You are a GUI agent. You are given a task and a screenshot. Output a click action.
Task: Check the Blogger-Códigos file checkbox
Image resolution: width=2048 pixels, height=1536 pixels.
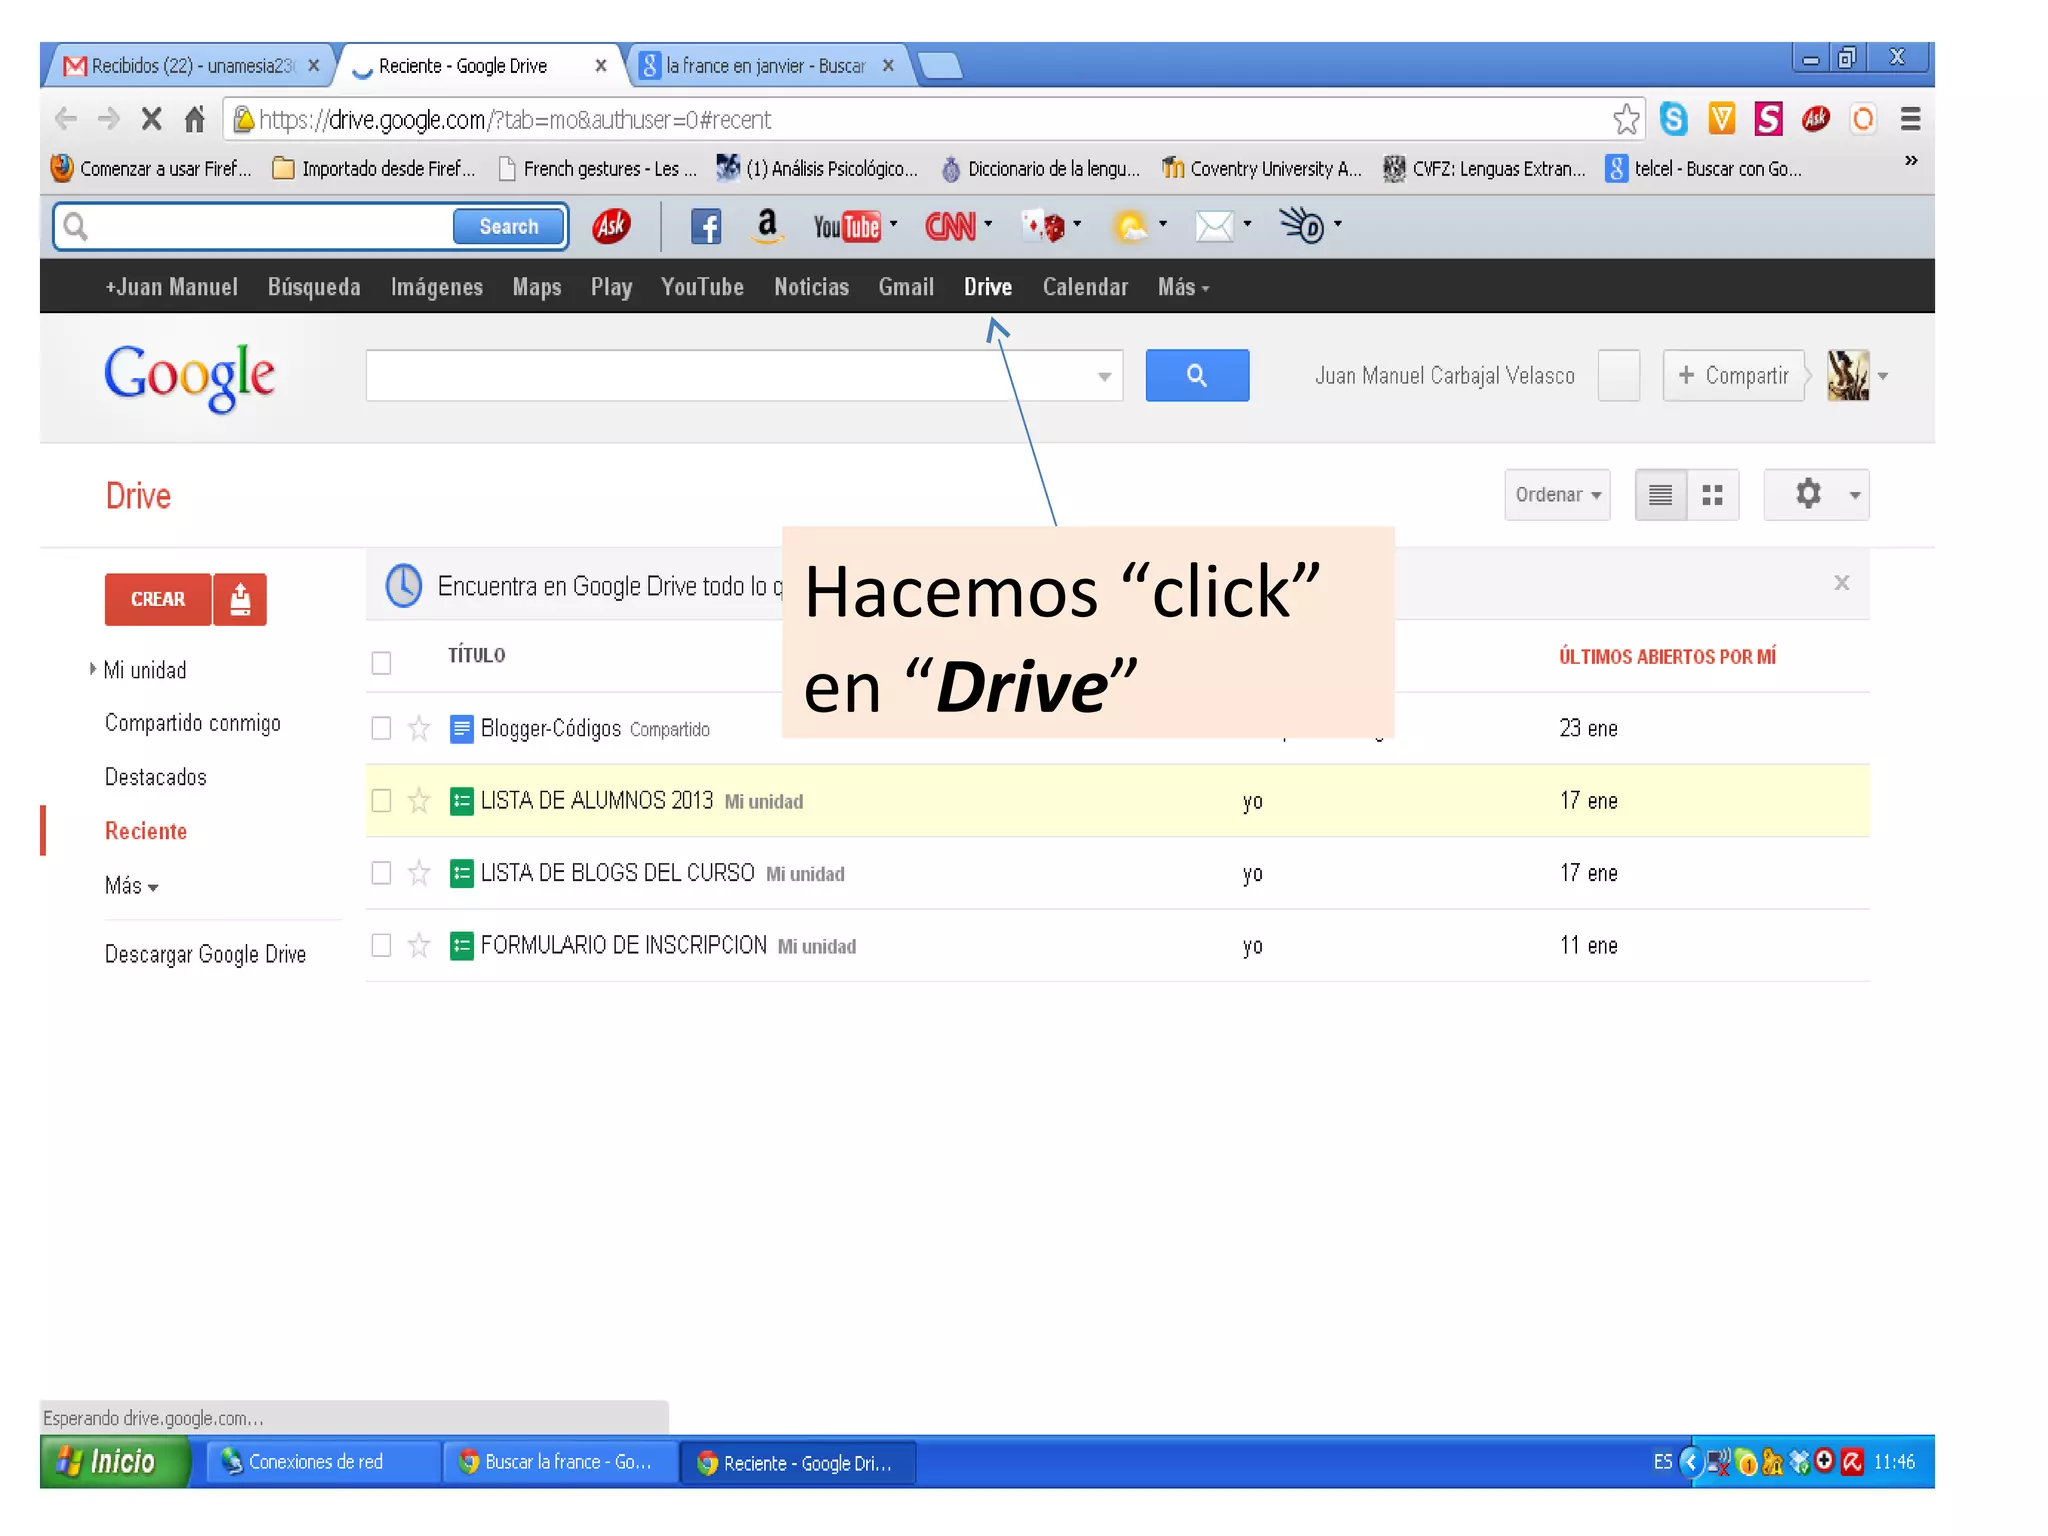pyautogui.click(x=381, y=729)
